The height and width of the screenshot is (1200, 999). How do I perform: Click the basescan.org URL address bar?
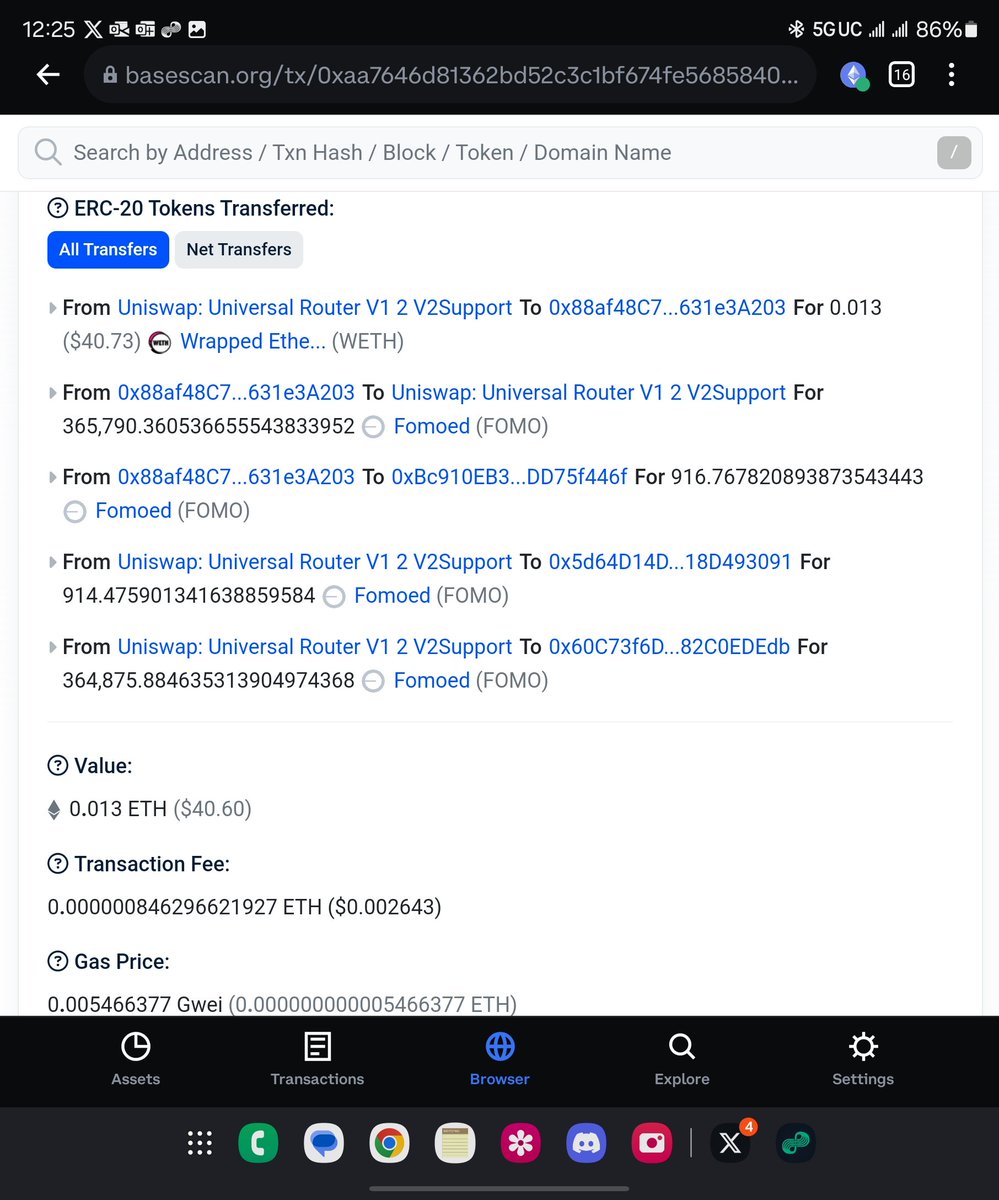[450, 75]
